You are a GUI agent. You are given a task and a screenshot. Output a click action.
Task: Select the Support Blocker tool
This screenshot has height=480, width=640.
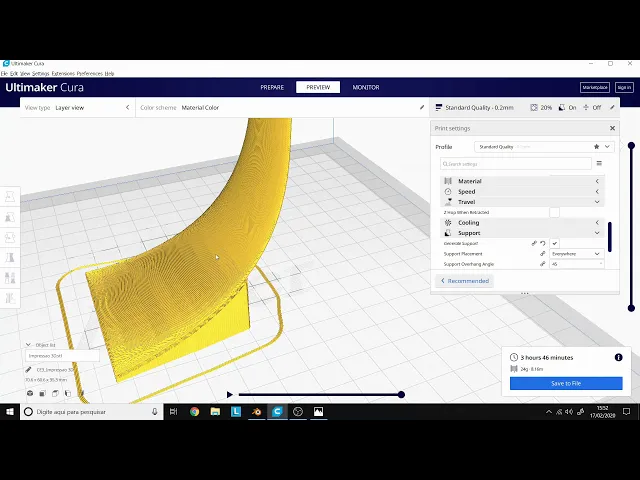(10, 298)
